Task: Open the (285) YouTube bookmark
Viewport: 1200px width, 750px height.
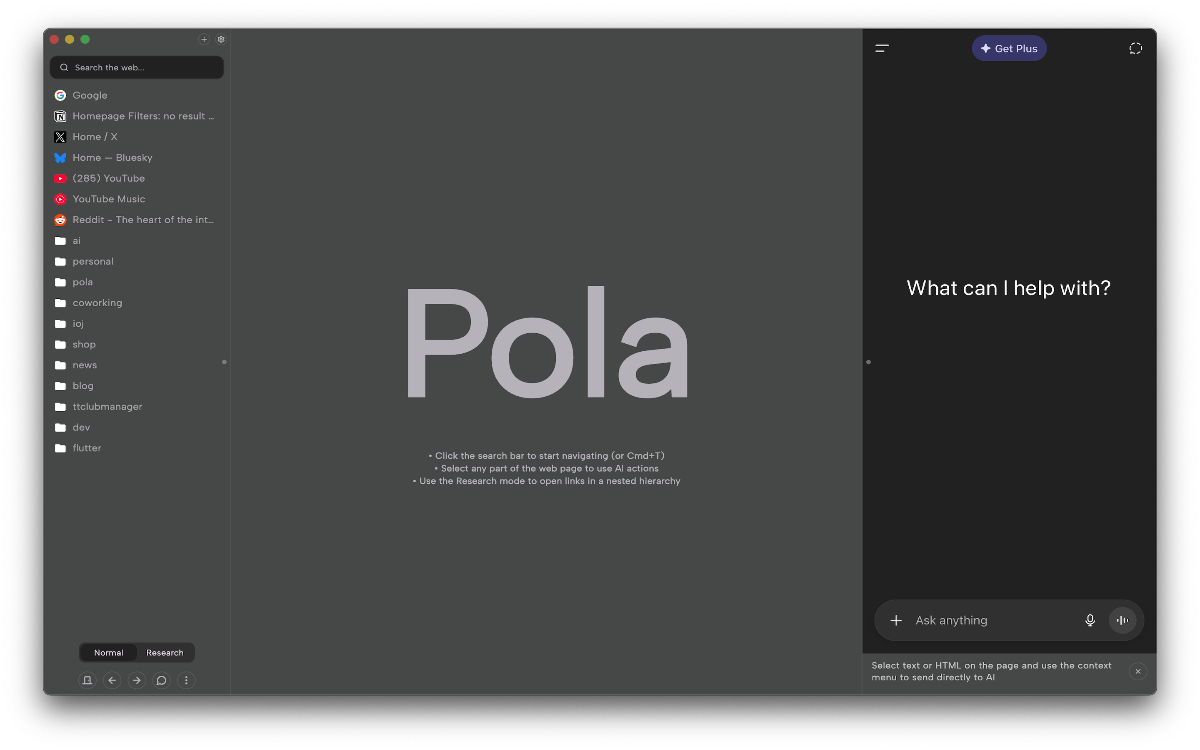Action: (137, 178)
